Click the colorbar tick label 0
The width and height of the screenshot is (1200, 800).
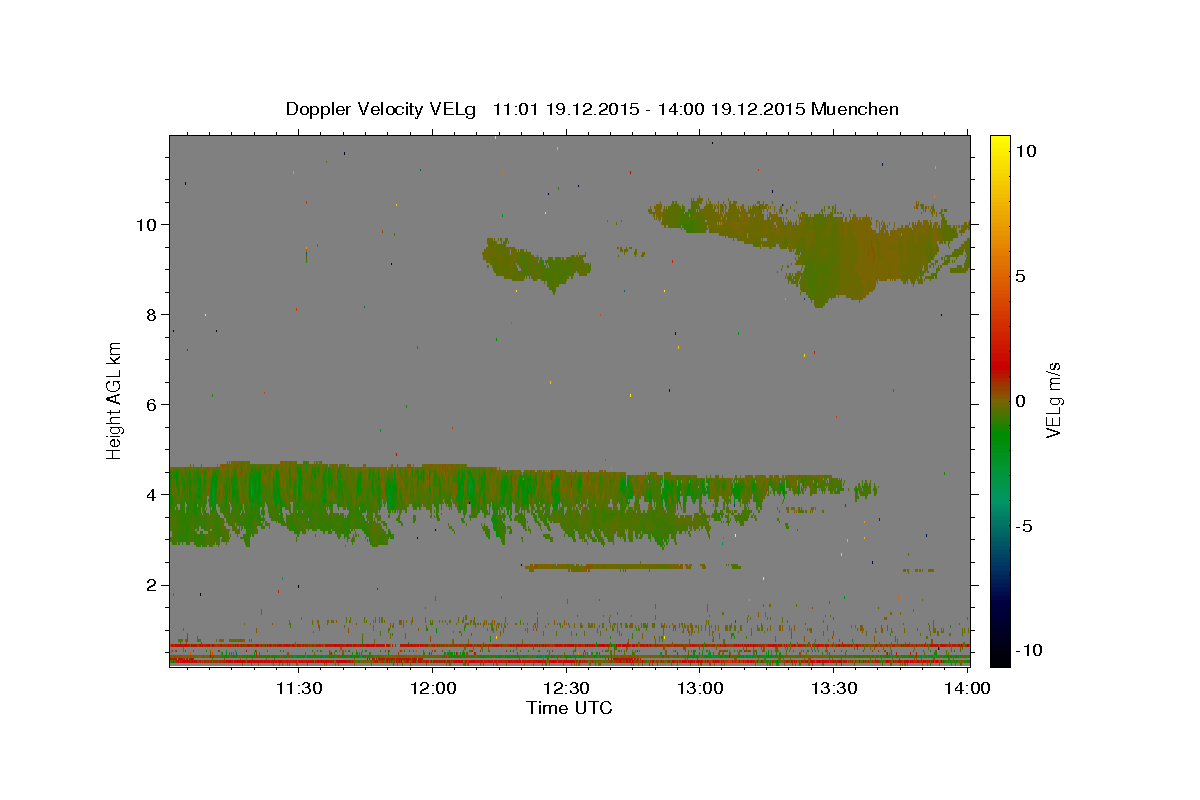point(1020,401)
